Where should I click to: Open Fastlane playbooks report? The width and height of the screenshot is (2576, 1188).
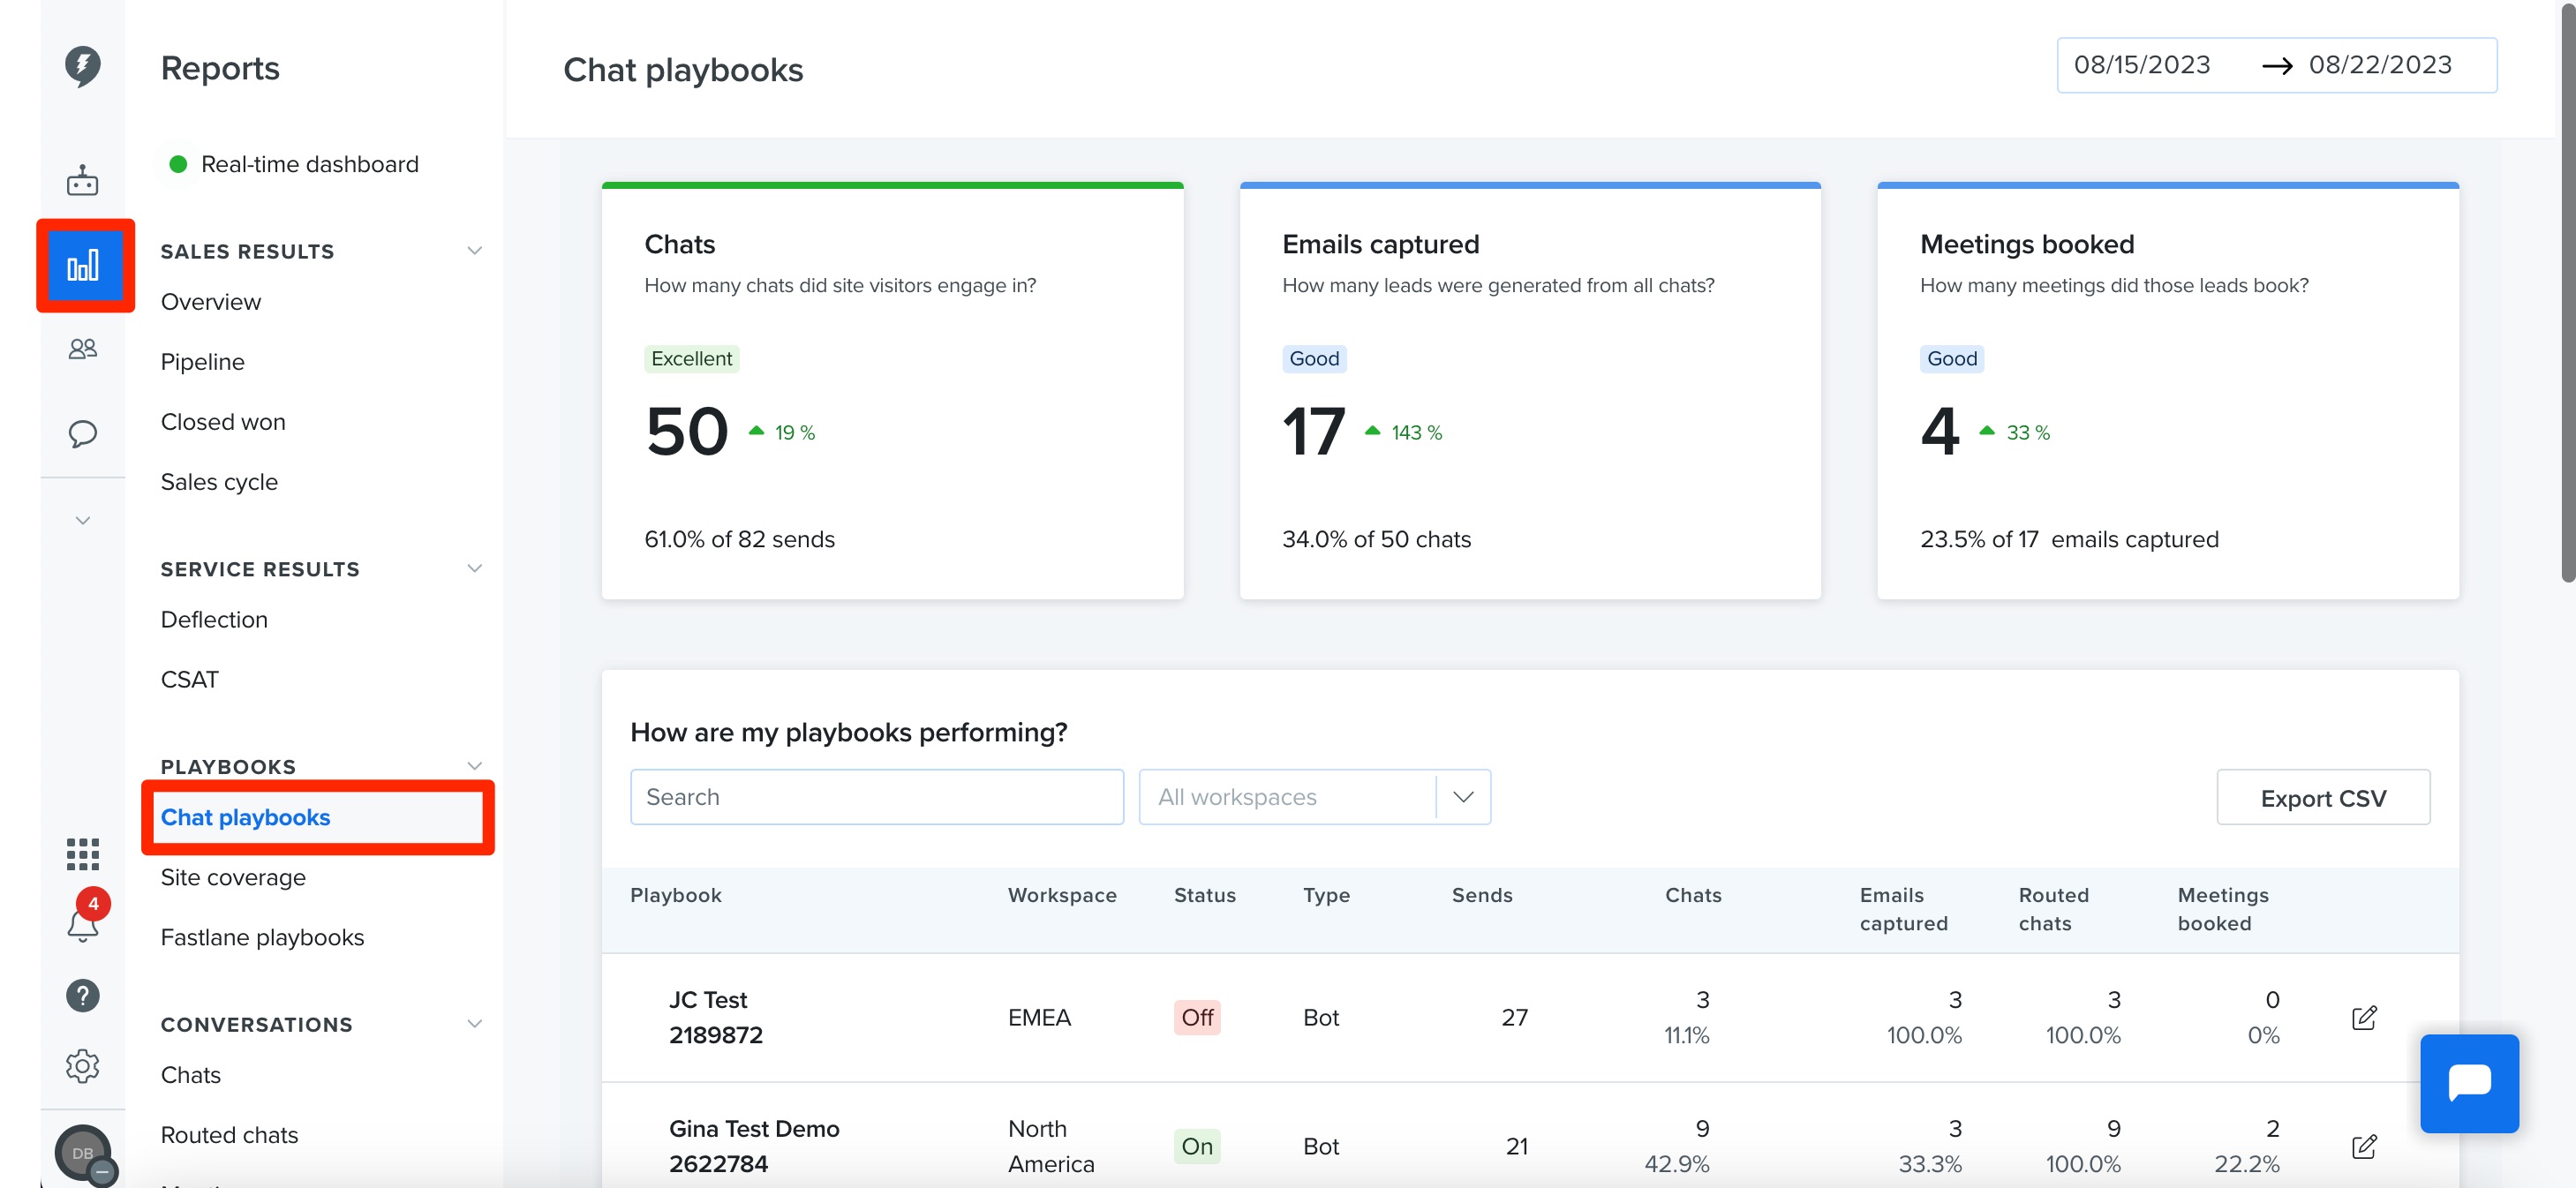(262, 937)
